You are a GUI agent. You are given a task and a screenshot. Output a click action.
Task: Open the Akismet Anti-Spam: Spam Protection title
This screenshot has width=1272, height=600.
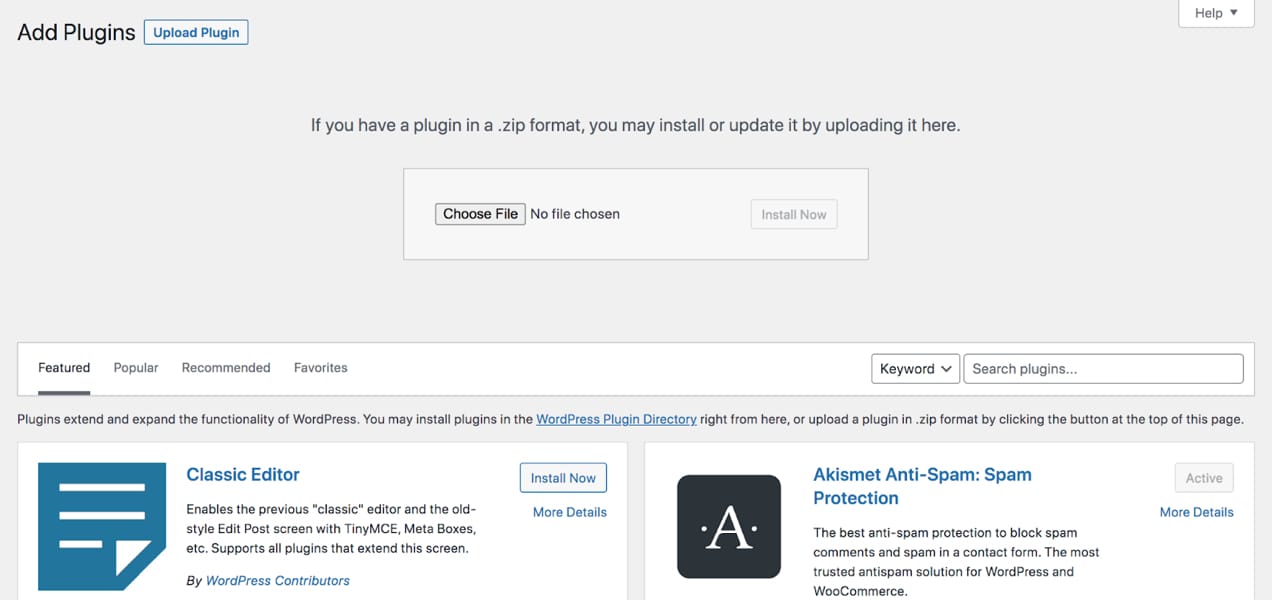(x=922, y=486)
